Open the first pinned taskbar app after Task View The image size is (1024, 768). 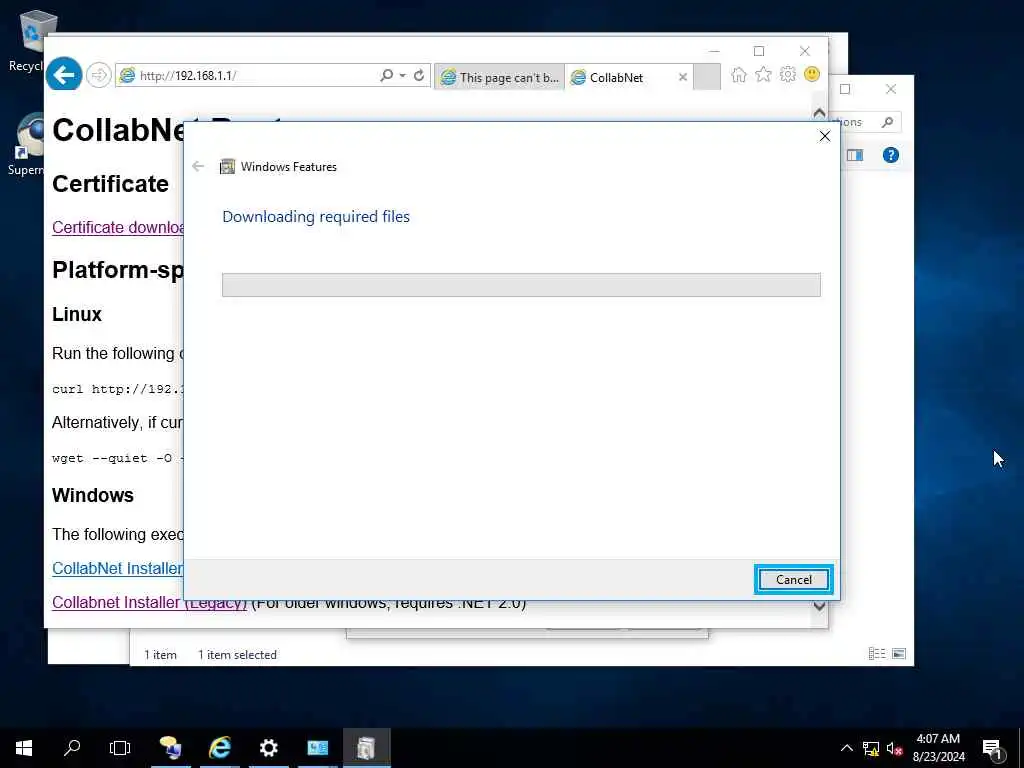click(170, 748)
